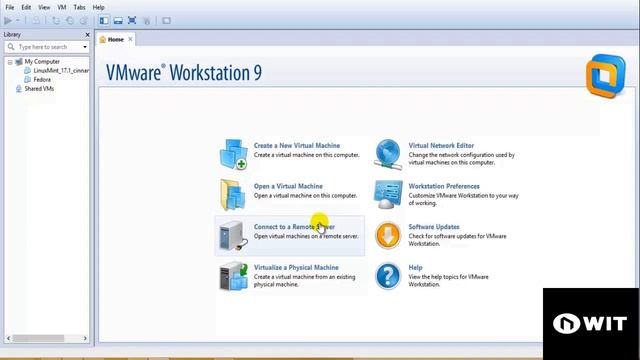
Task: Click the Virtualize a Physical Machine icon
Action: (233, 276)
